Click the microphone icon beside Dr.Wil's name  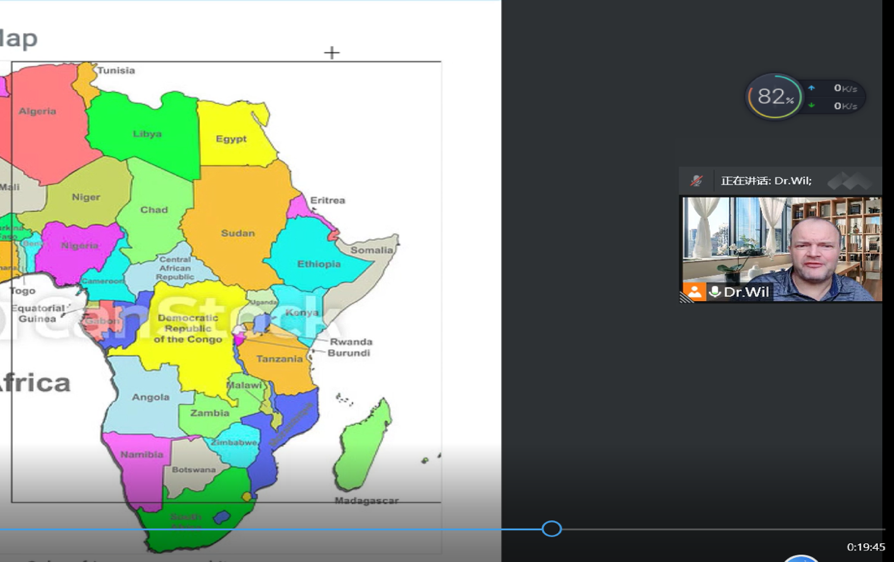click(715, 292)
